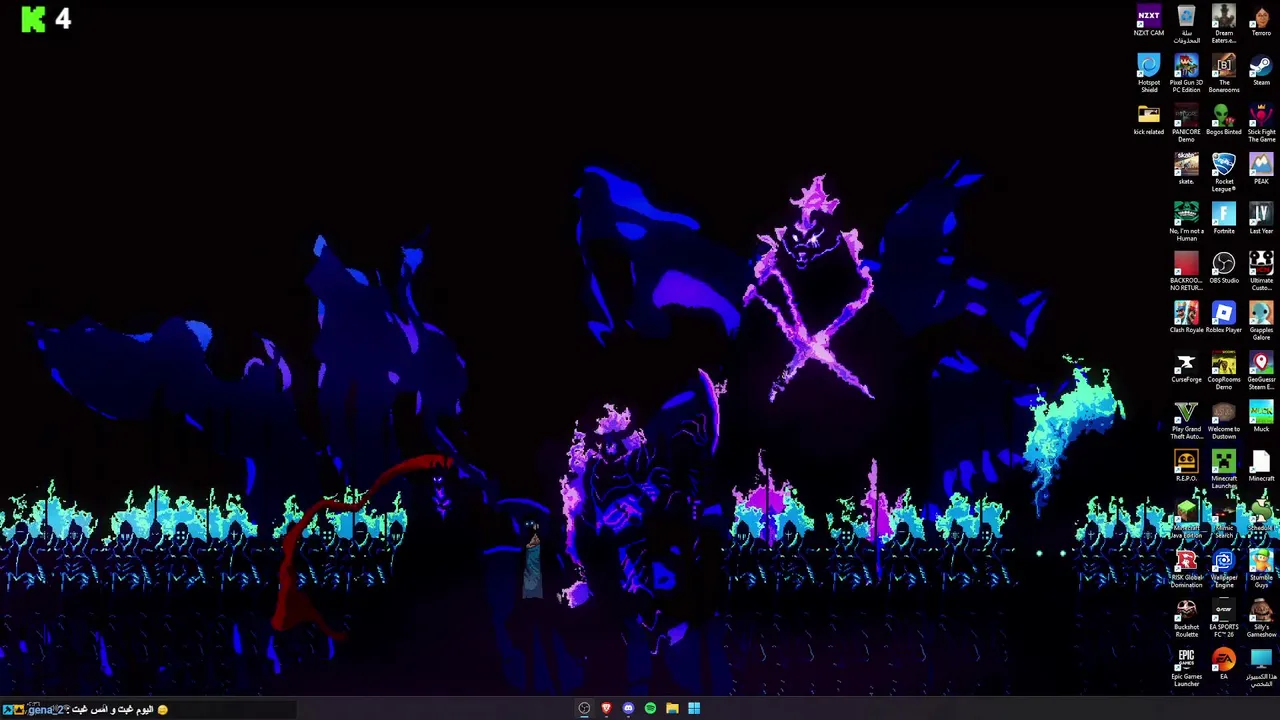
Task: Open the CurseForge desktop shortcut
Action: 1186,368
